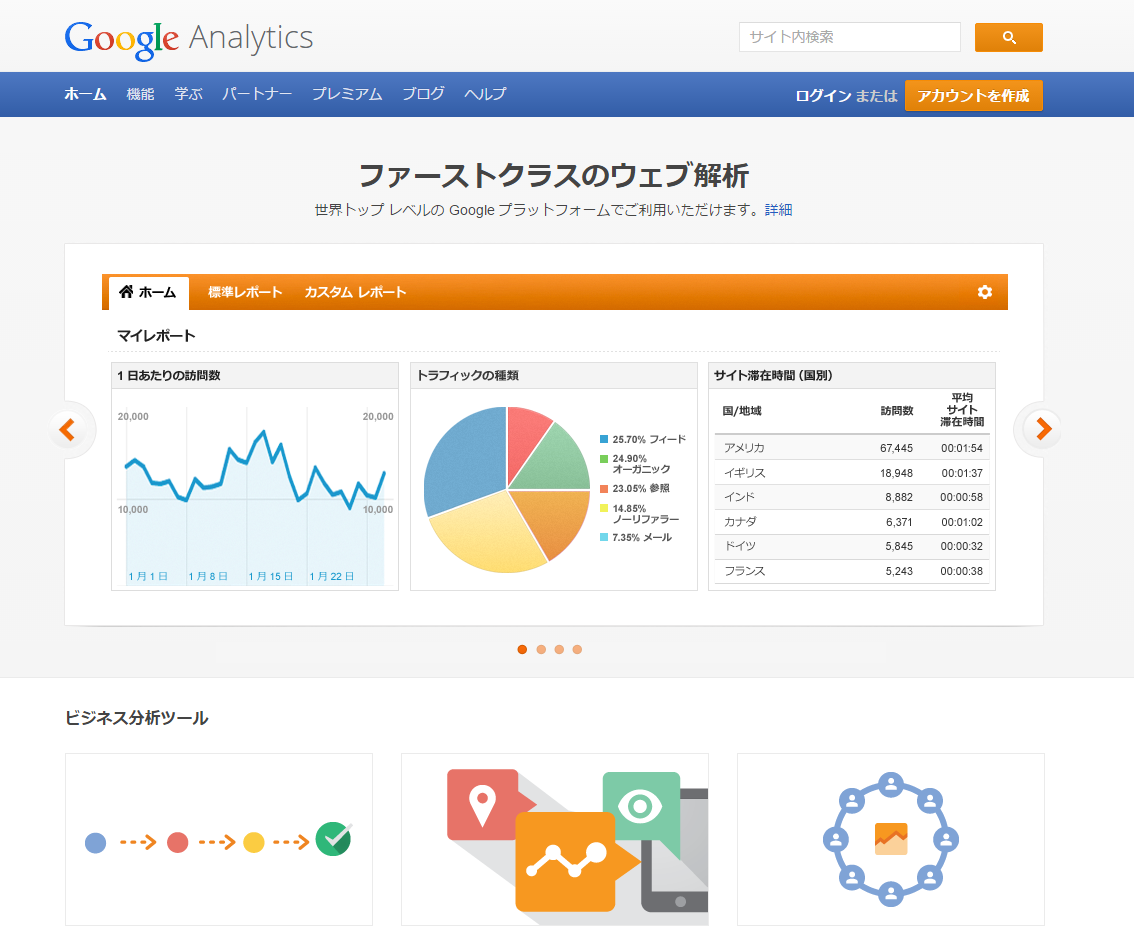
Task: Open the プレミアム navigation item
Action: 347,94
